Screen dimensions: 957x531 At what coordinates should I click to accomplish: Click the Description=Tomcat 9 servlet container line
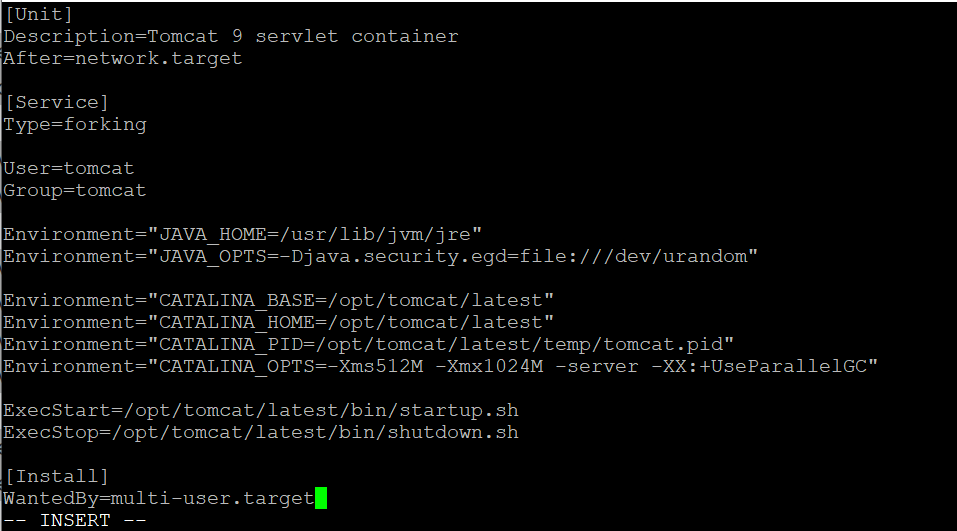231,37
